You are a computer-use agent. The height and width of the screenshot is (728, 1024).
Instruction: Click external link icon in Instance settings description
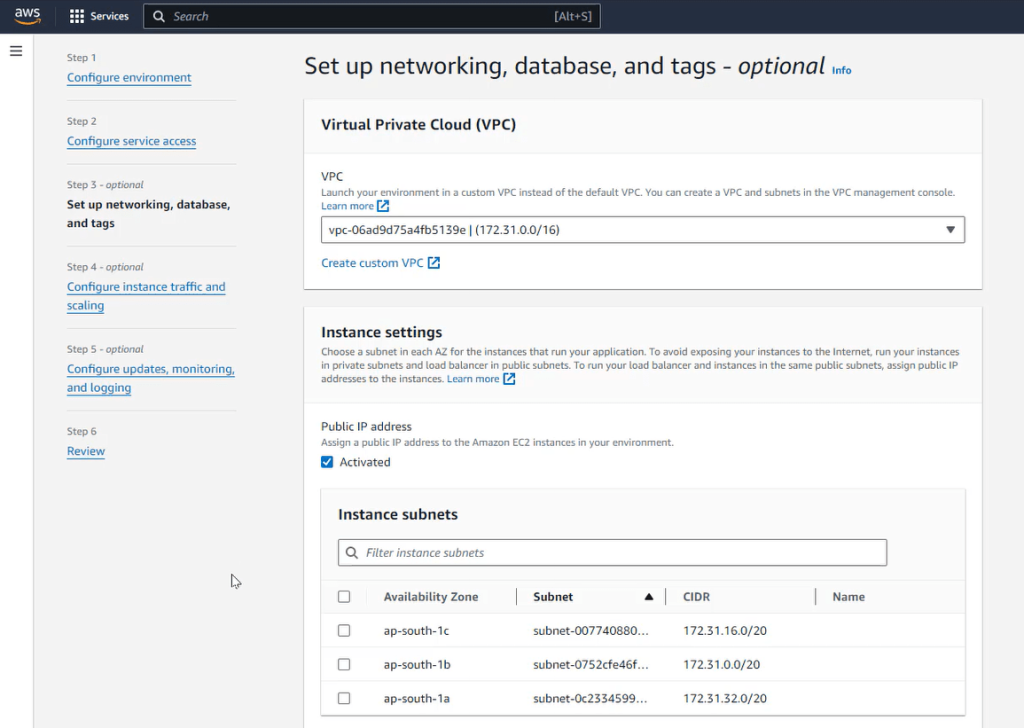click(509, 379)
